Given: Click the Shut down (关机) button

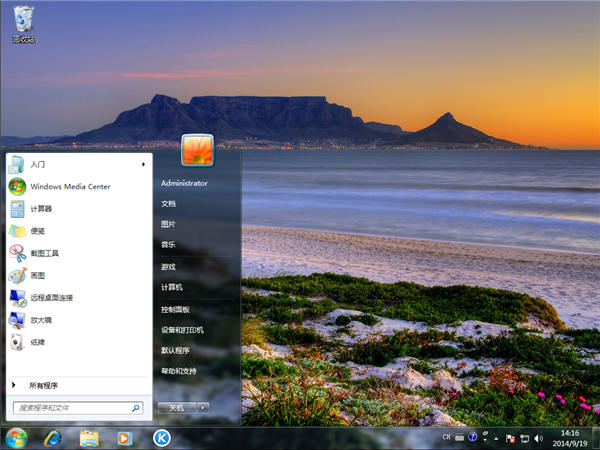Looking at the screenshot, I should pos(176,408).
